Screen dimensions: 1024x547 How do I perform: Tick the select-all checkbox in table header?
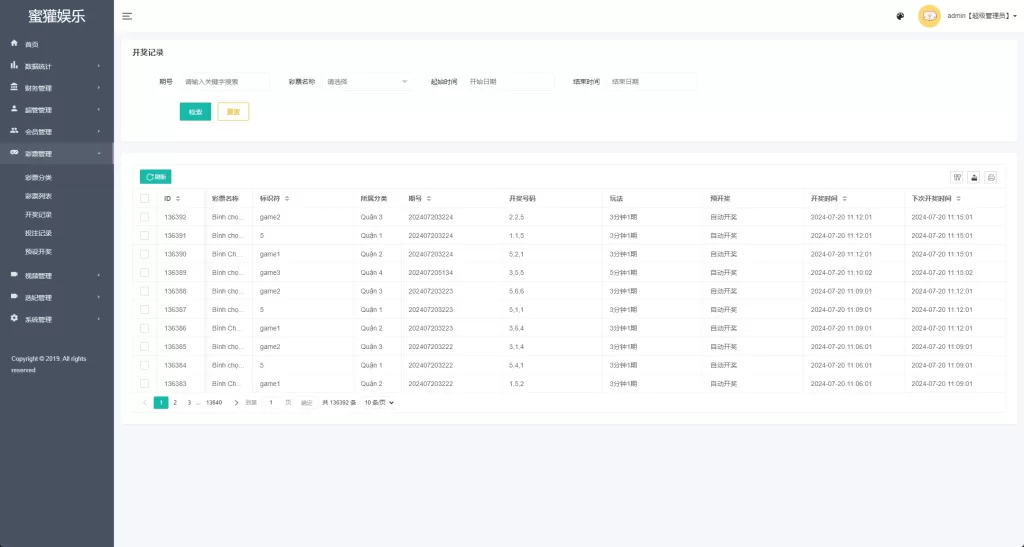click(144, 198)
